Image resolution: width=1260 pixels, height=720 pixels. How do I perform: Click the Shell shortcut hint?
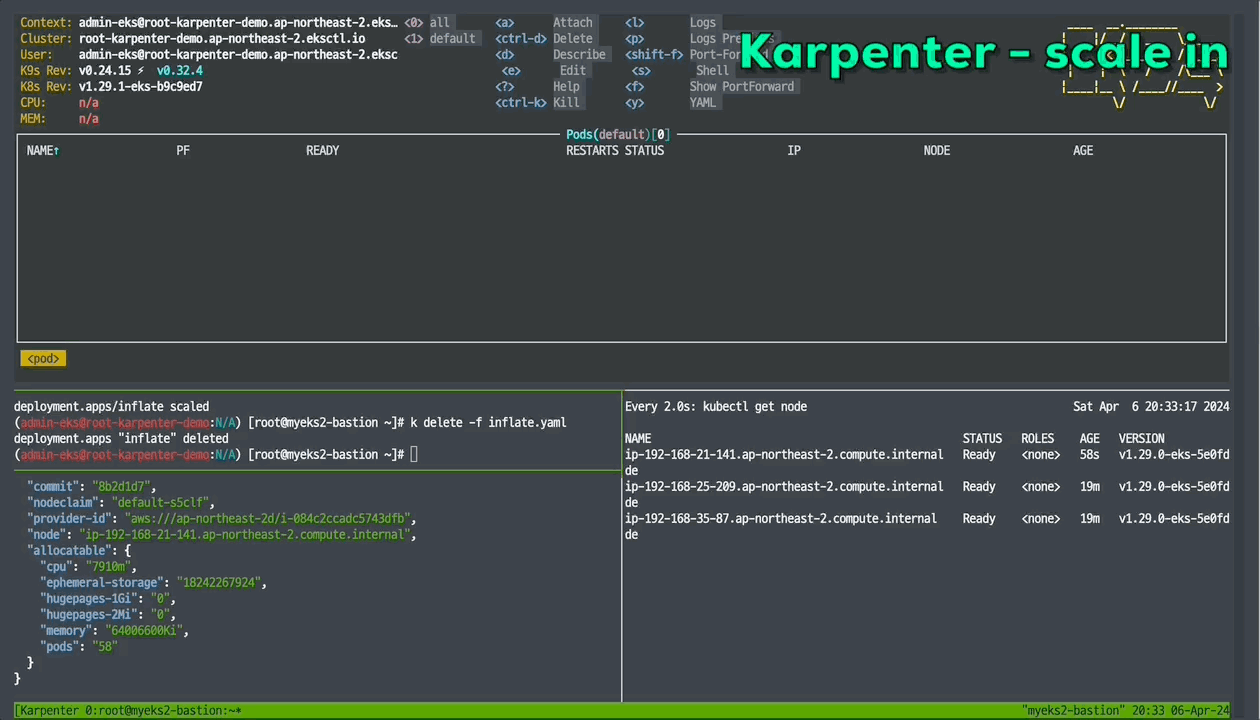pos(713,70)
